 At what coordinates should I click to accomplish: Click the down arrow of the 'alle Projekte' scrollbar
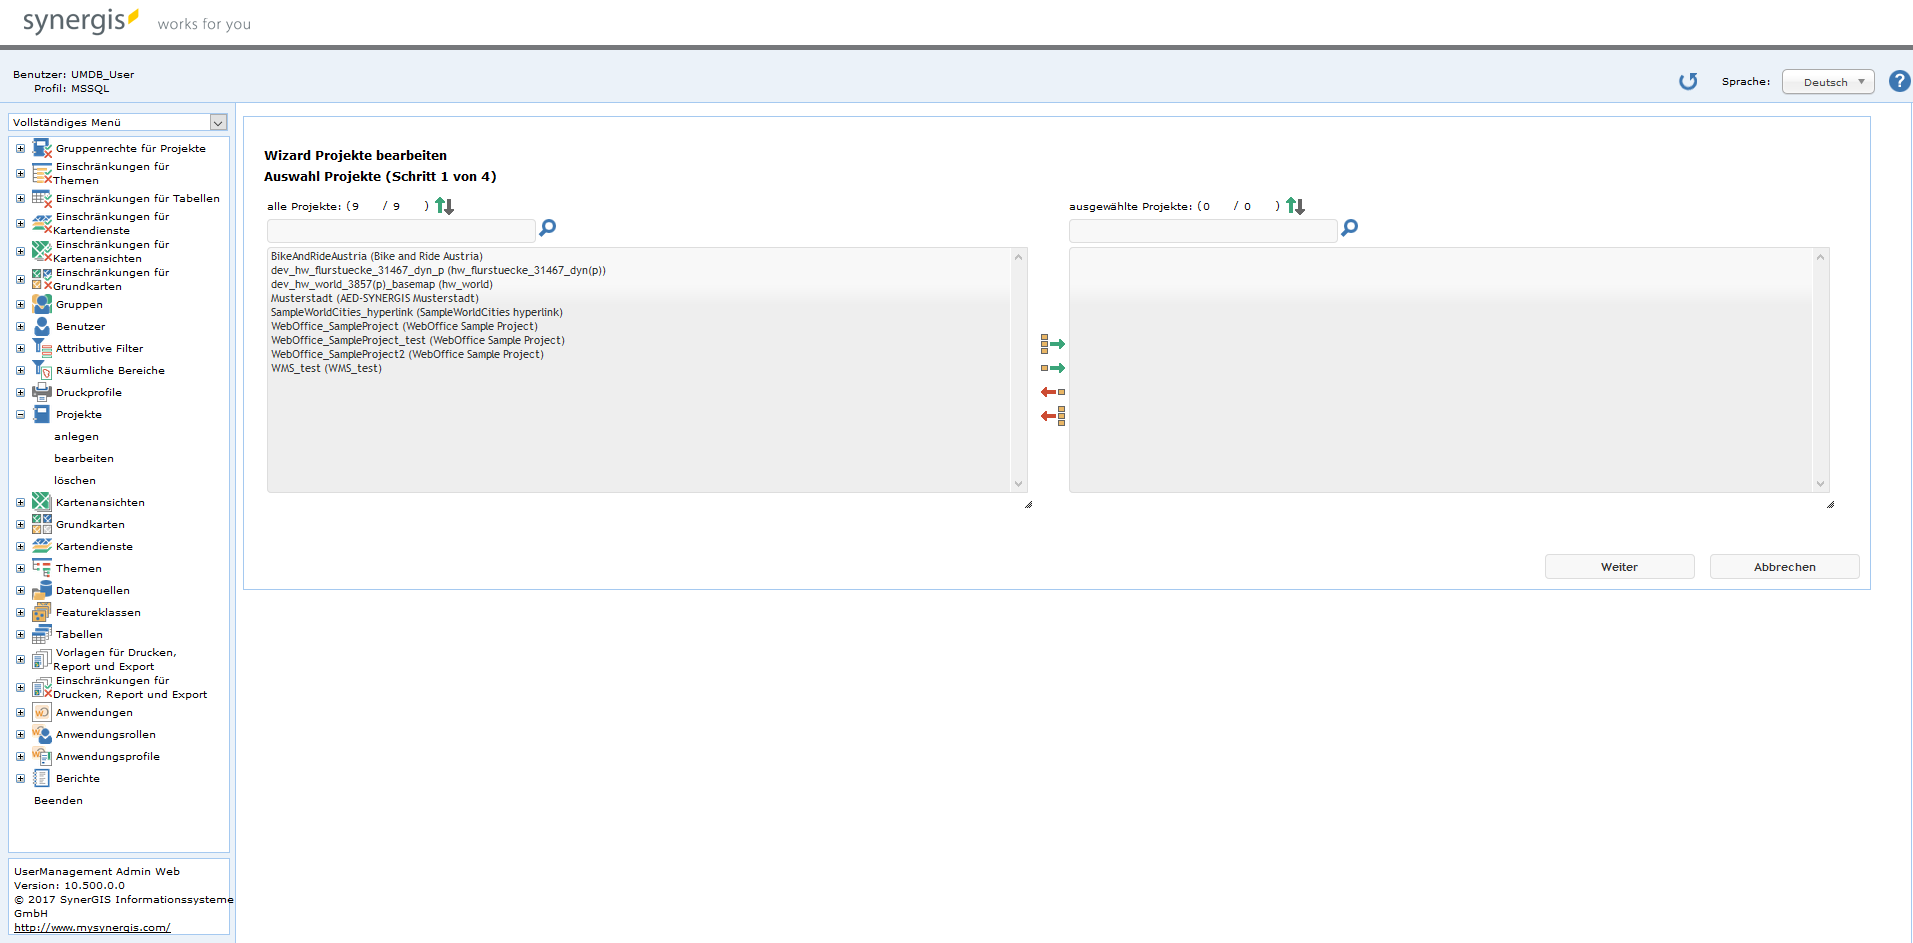coord(1019,484)
